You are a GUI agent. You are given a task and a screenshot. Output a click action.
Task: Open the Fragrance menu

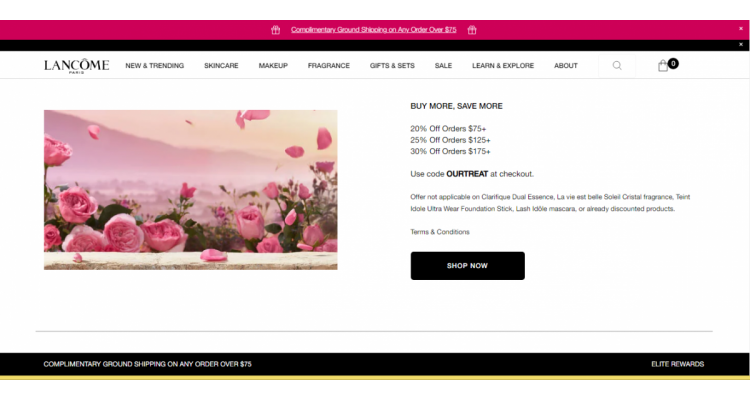coord(329,66)
